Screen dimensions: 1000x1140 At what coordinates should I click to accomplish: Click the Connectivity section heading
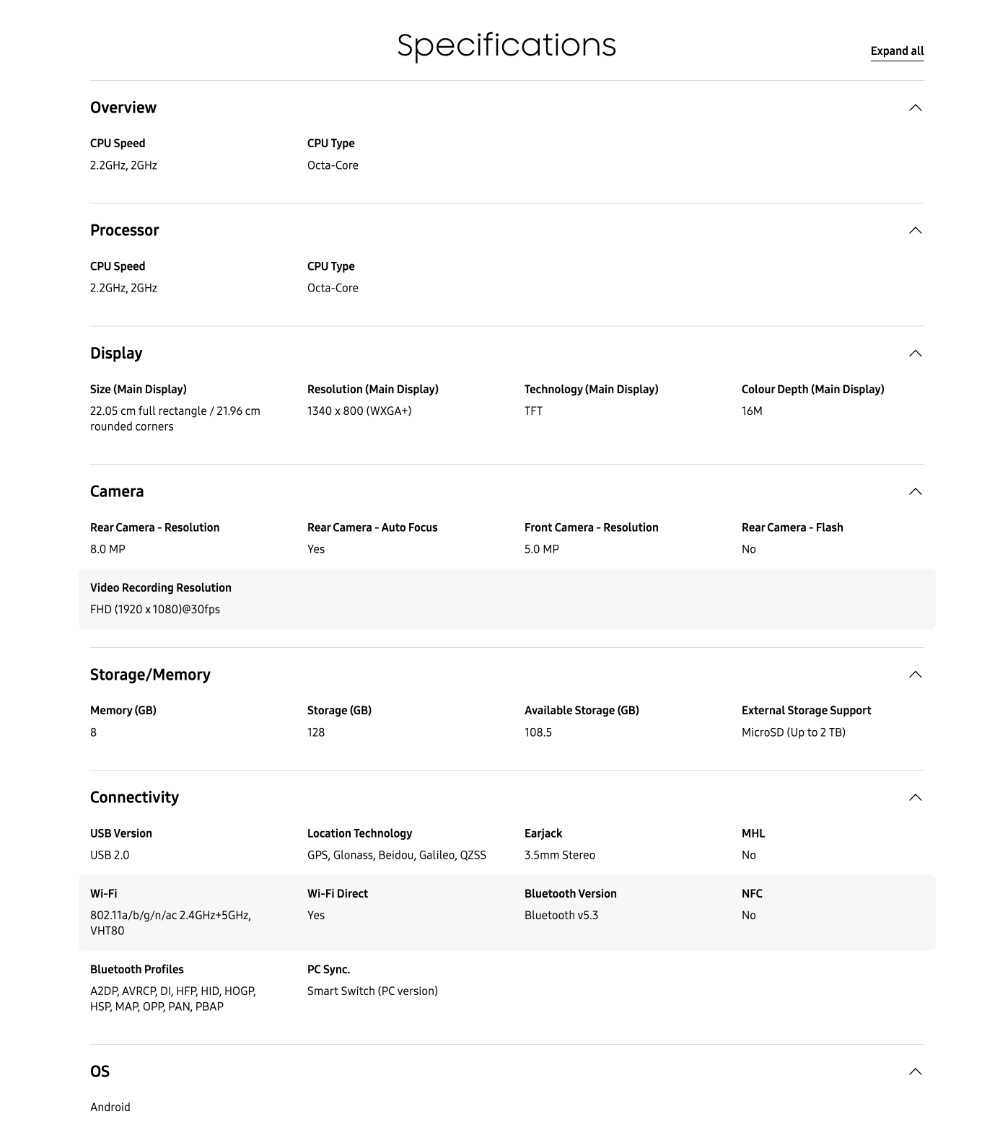[134, 798]
